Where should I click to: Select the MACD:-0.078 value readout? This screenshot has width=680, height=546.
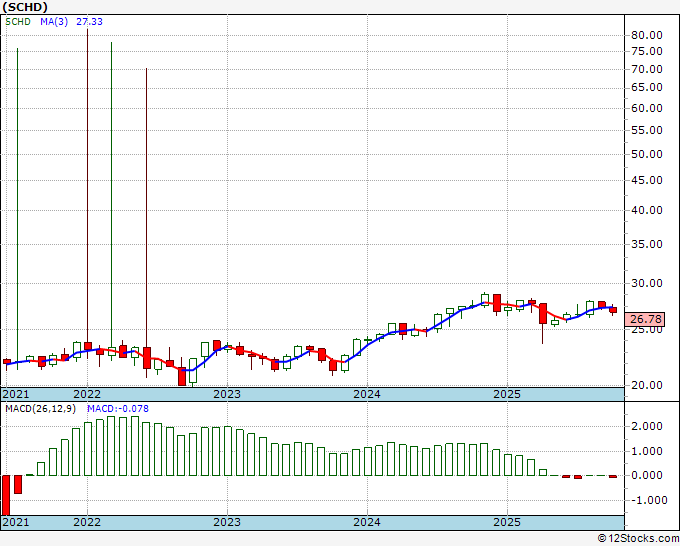(x=118, y=409)
